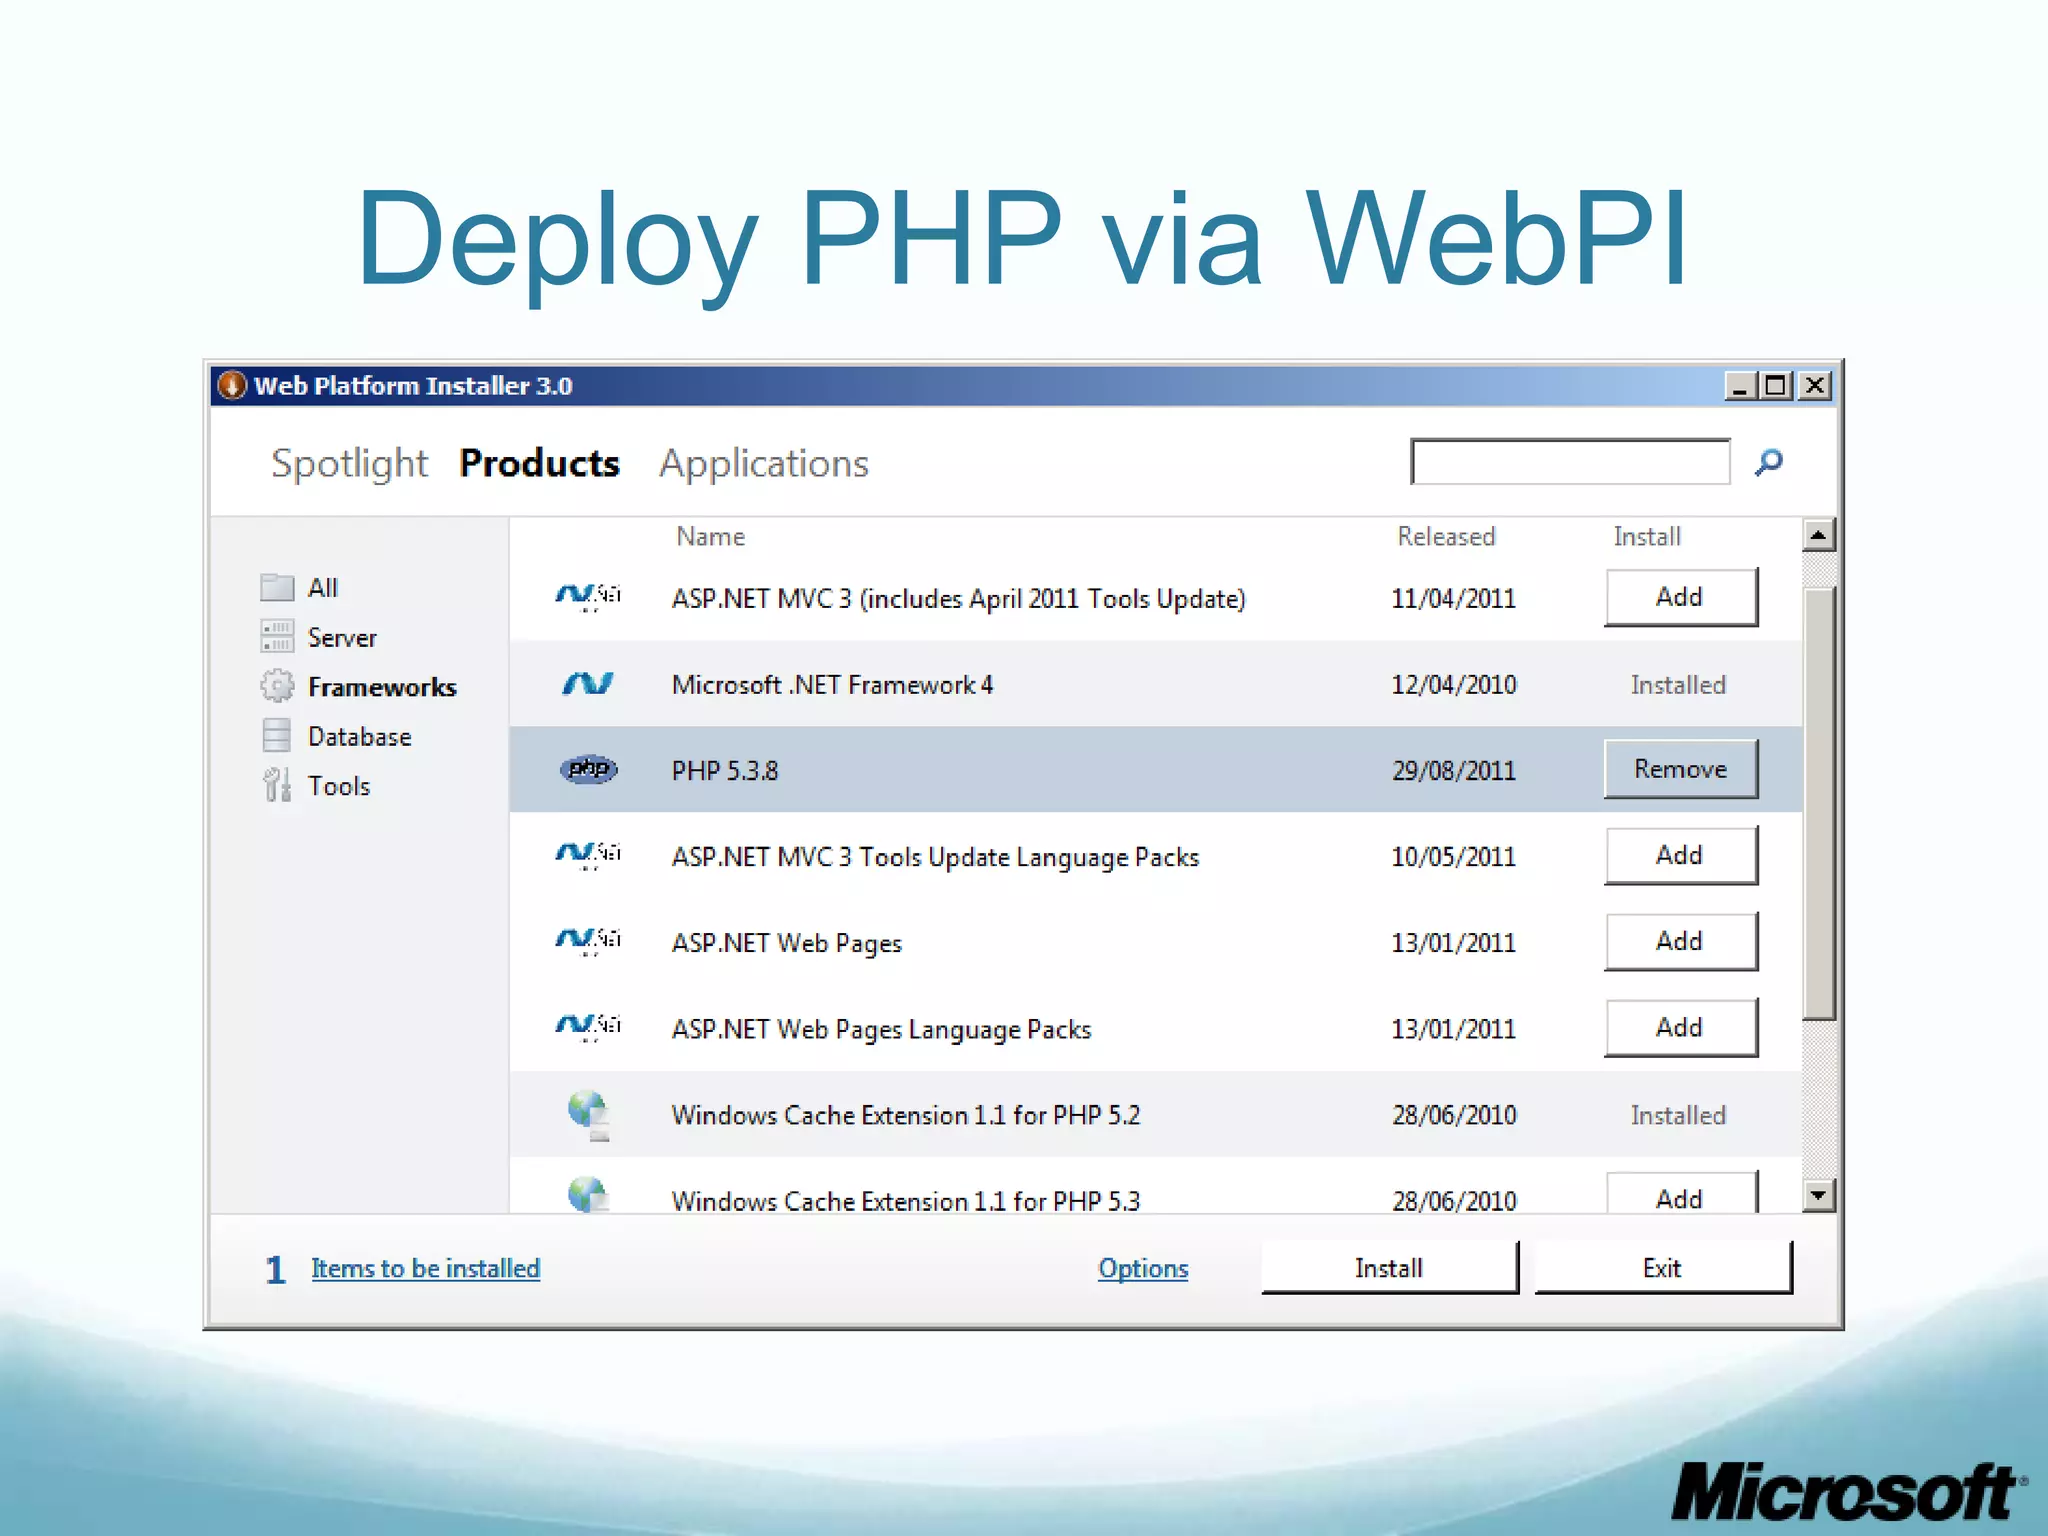Click the Exit button
This screenshot has width=2048, height=1536.
point(1663,1268)
